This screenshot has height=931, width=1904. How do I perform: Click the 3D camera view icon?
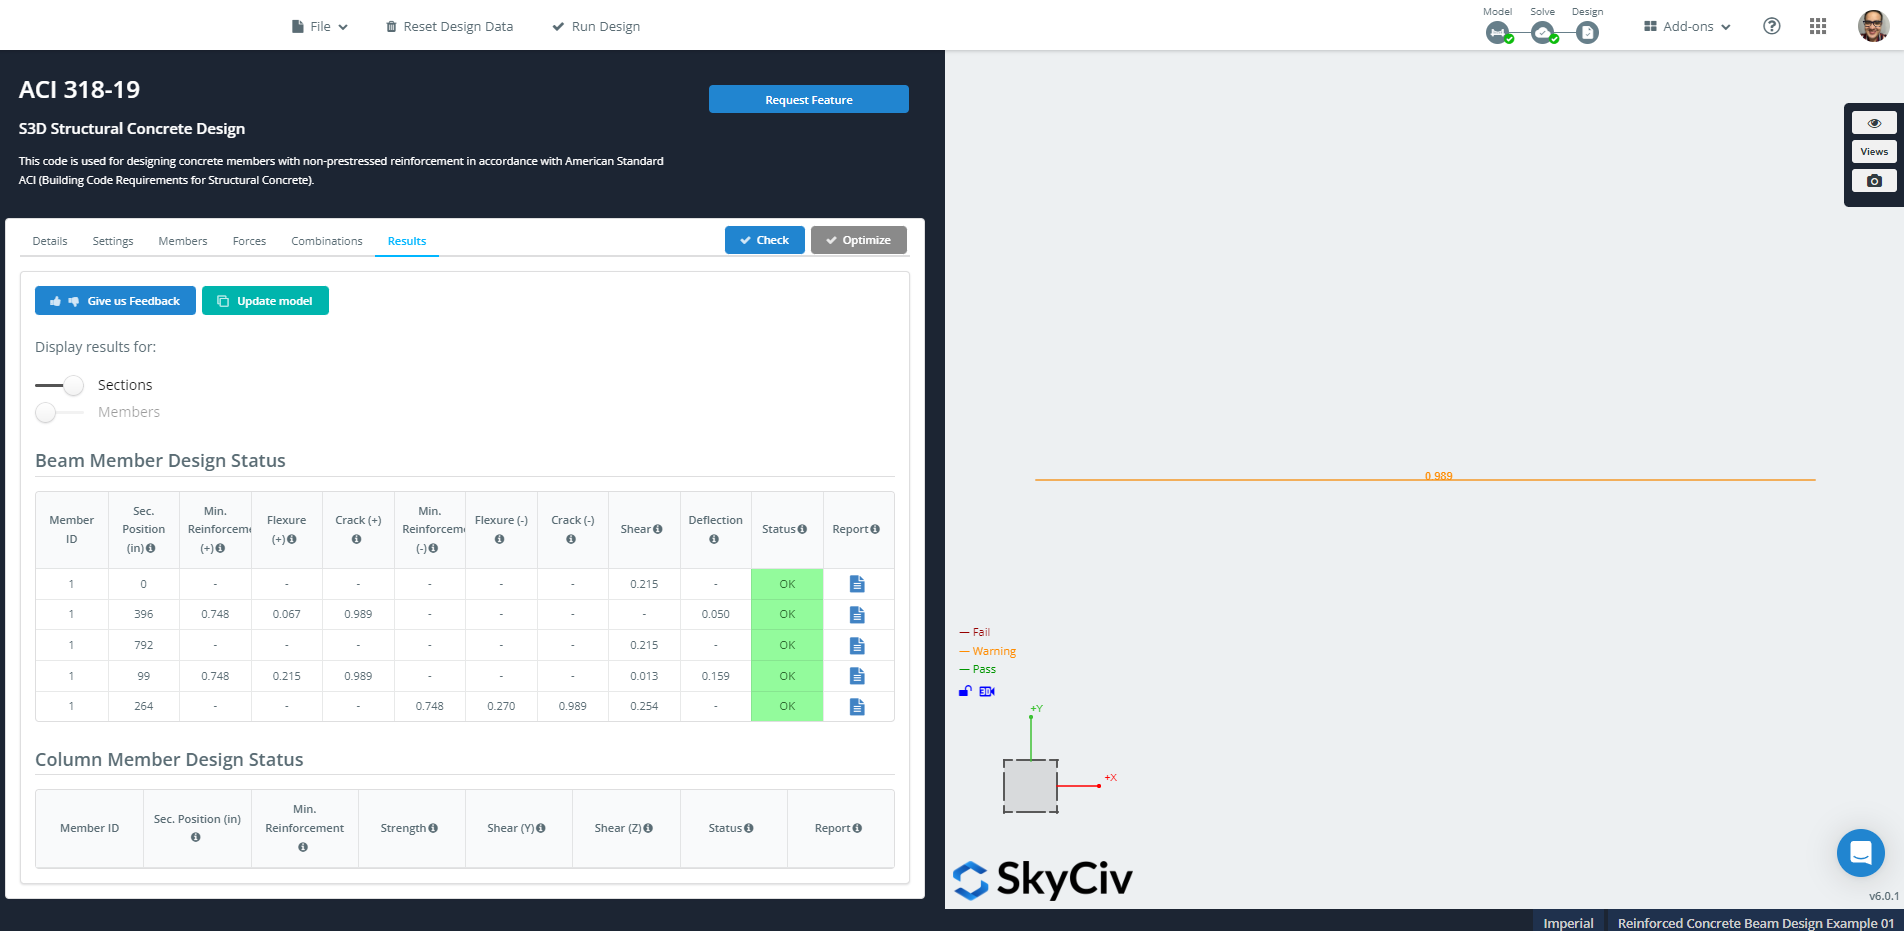[986, 690]
